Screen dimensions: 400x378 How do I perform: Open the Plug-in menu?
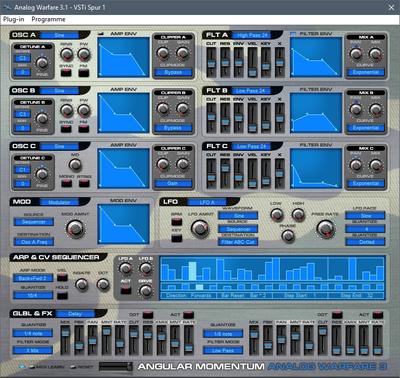[14, 19]
